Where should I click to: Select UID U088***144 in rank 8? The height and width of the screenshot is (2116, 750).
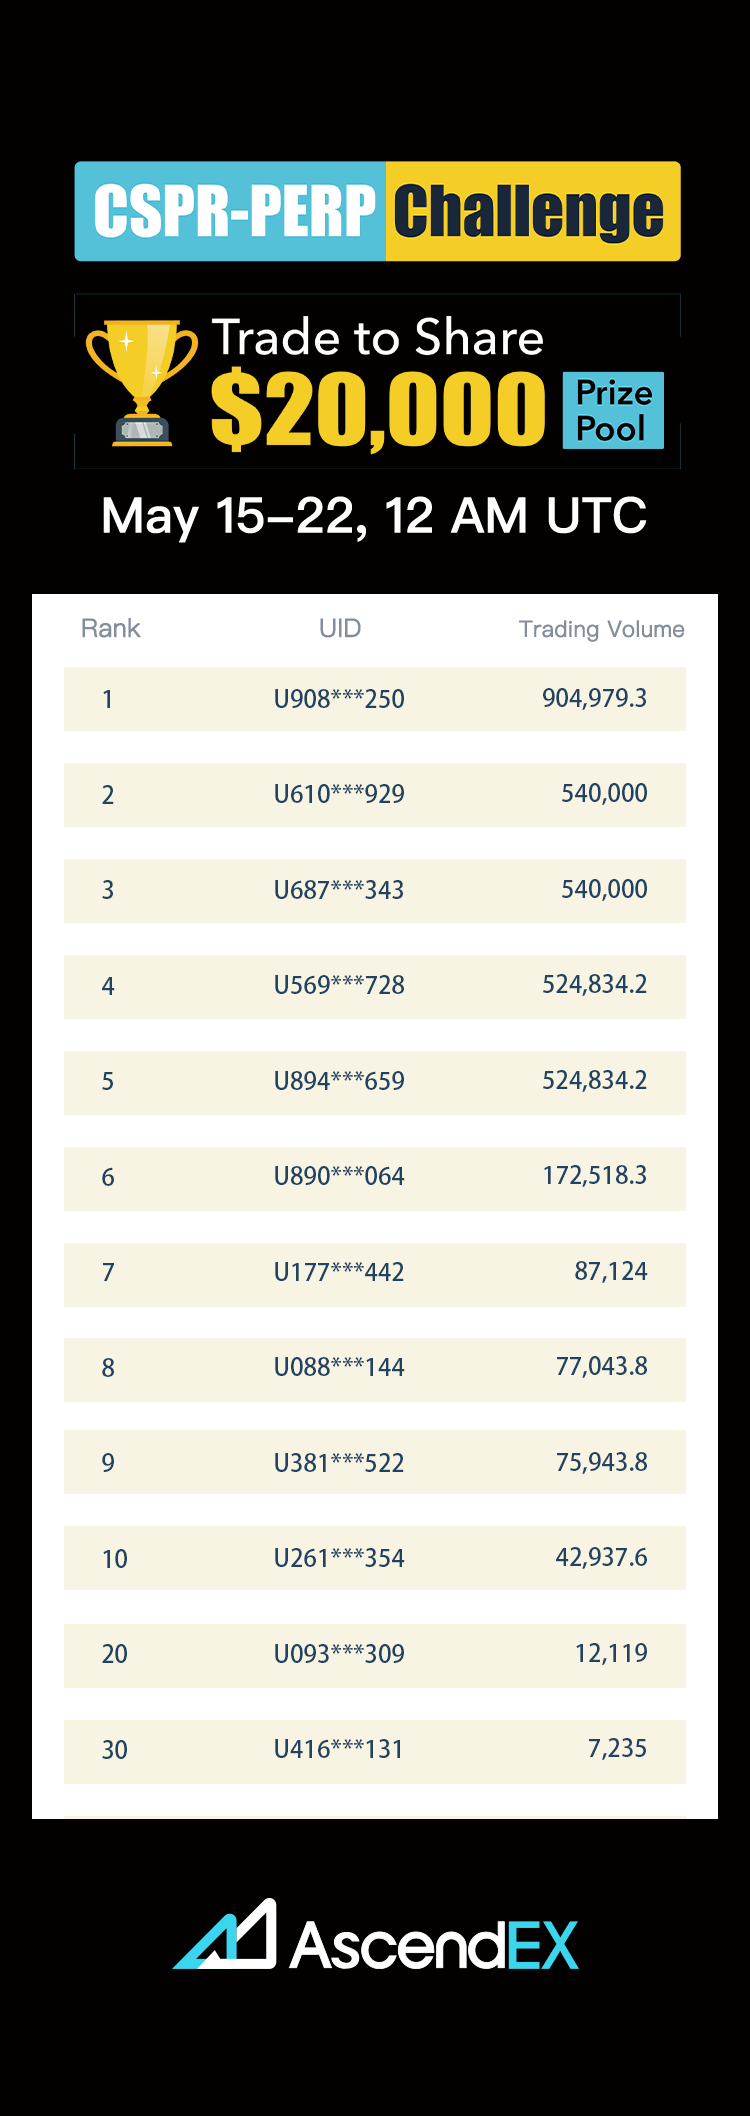[x=339, y=1368]
